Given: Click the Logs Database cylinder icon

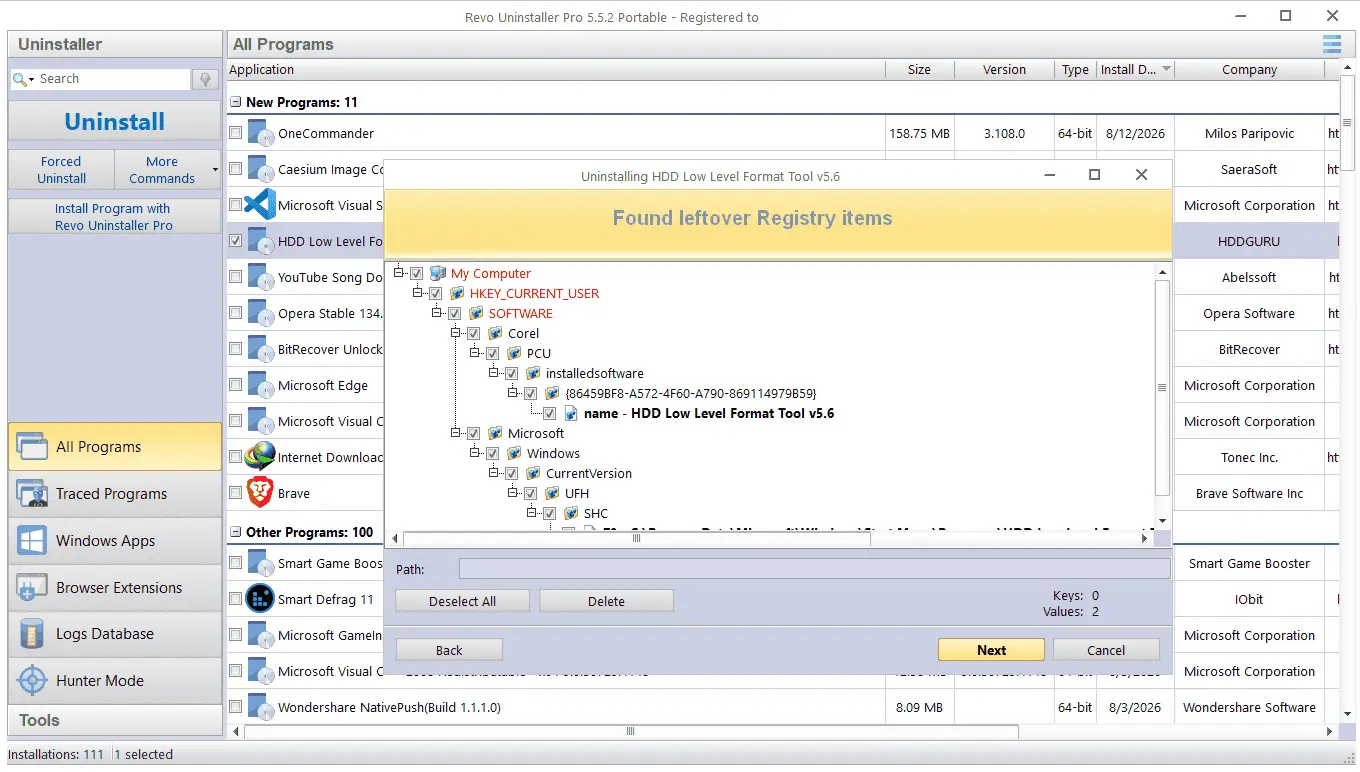Looking at the screenshot, I should (32, 634).
